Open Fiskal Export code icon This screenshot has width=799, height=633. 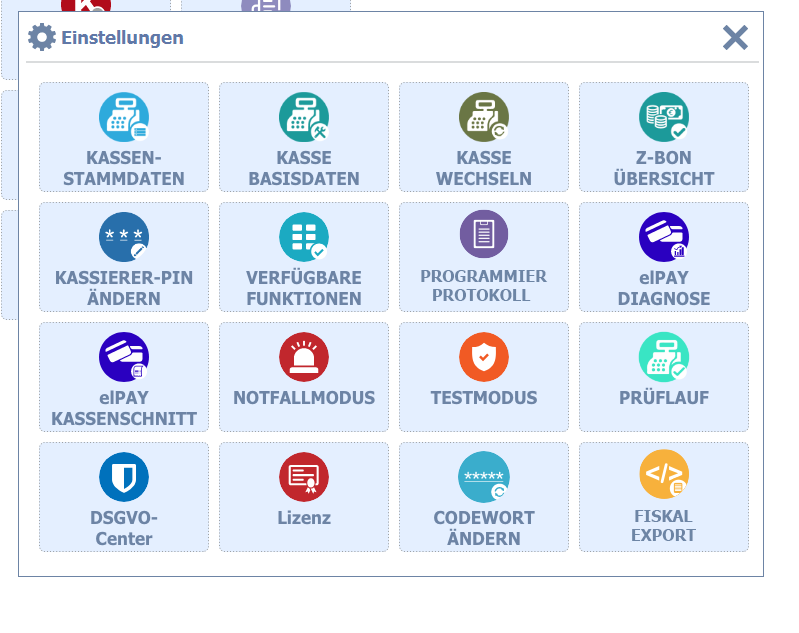[x=664, y=475]
